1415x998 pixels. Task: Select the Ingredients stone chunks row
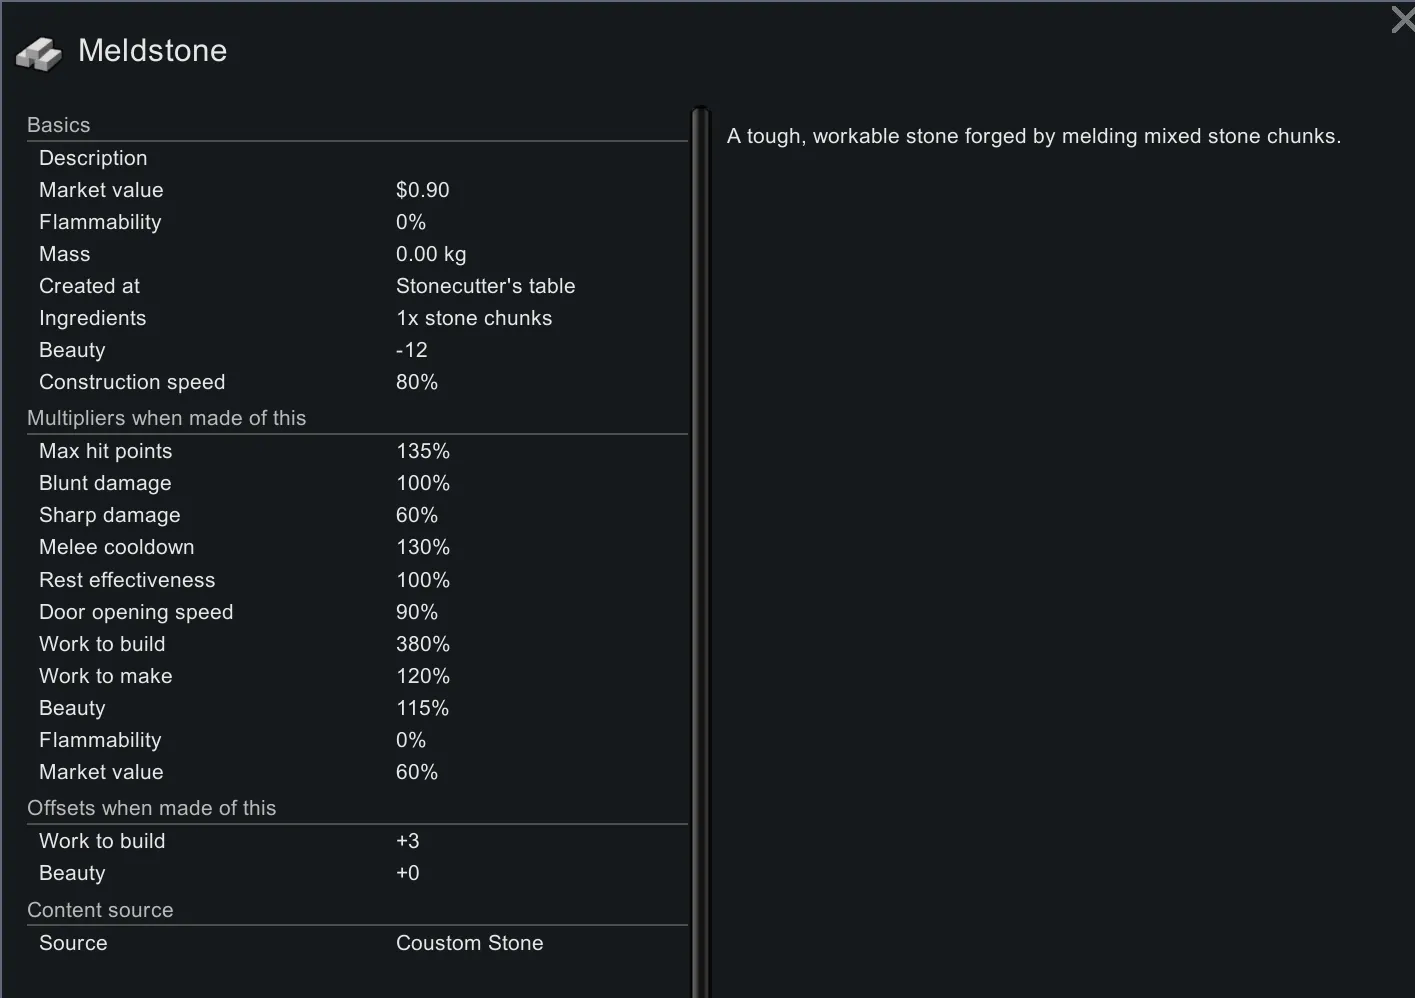click(x=356, y=318)
